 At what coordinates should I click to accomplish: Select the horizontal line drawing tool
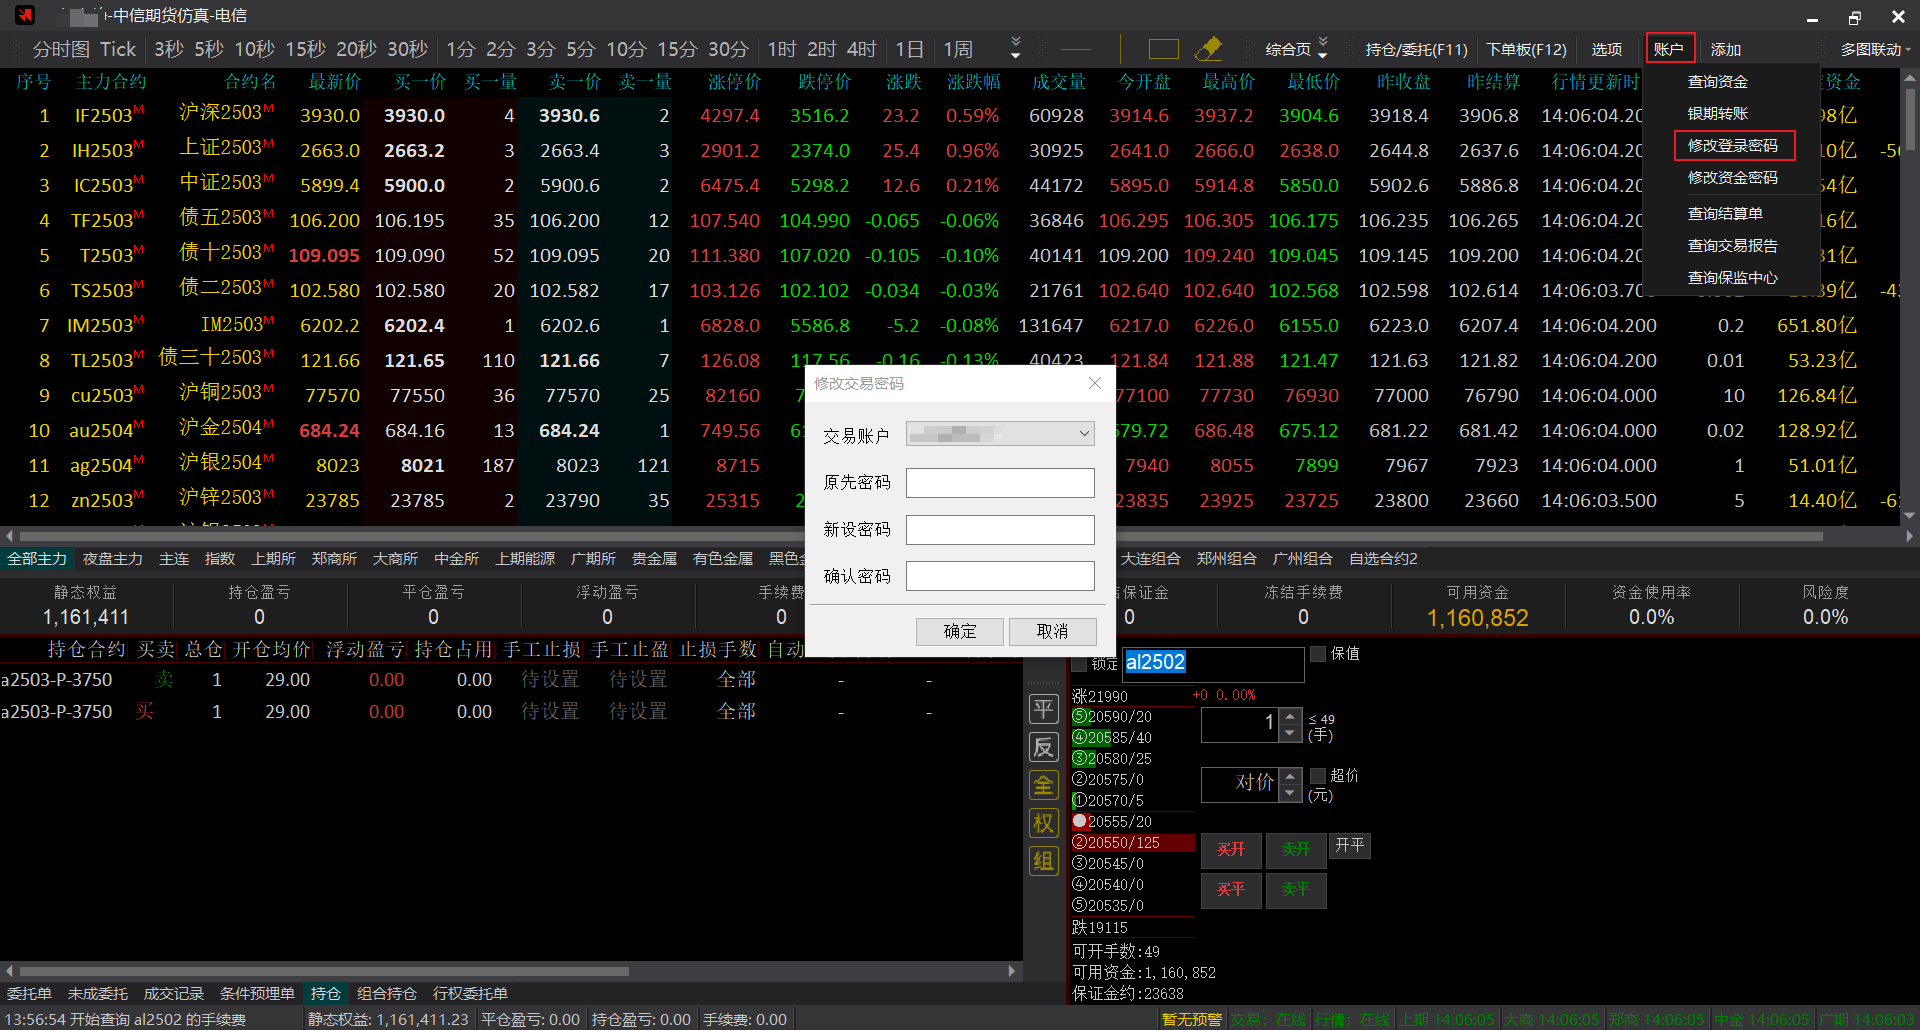click(1076, 49)
